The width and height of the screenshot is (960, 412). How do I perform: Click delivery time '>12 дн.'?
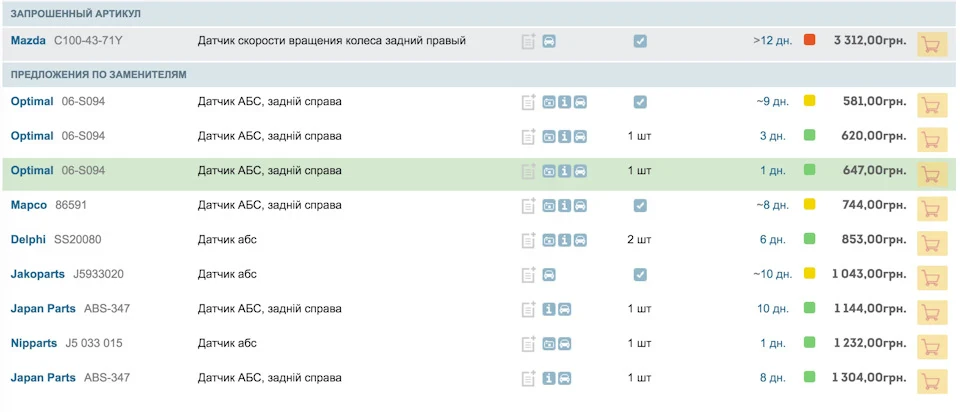tap(773, 41)
